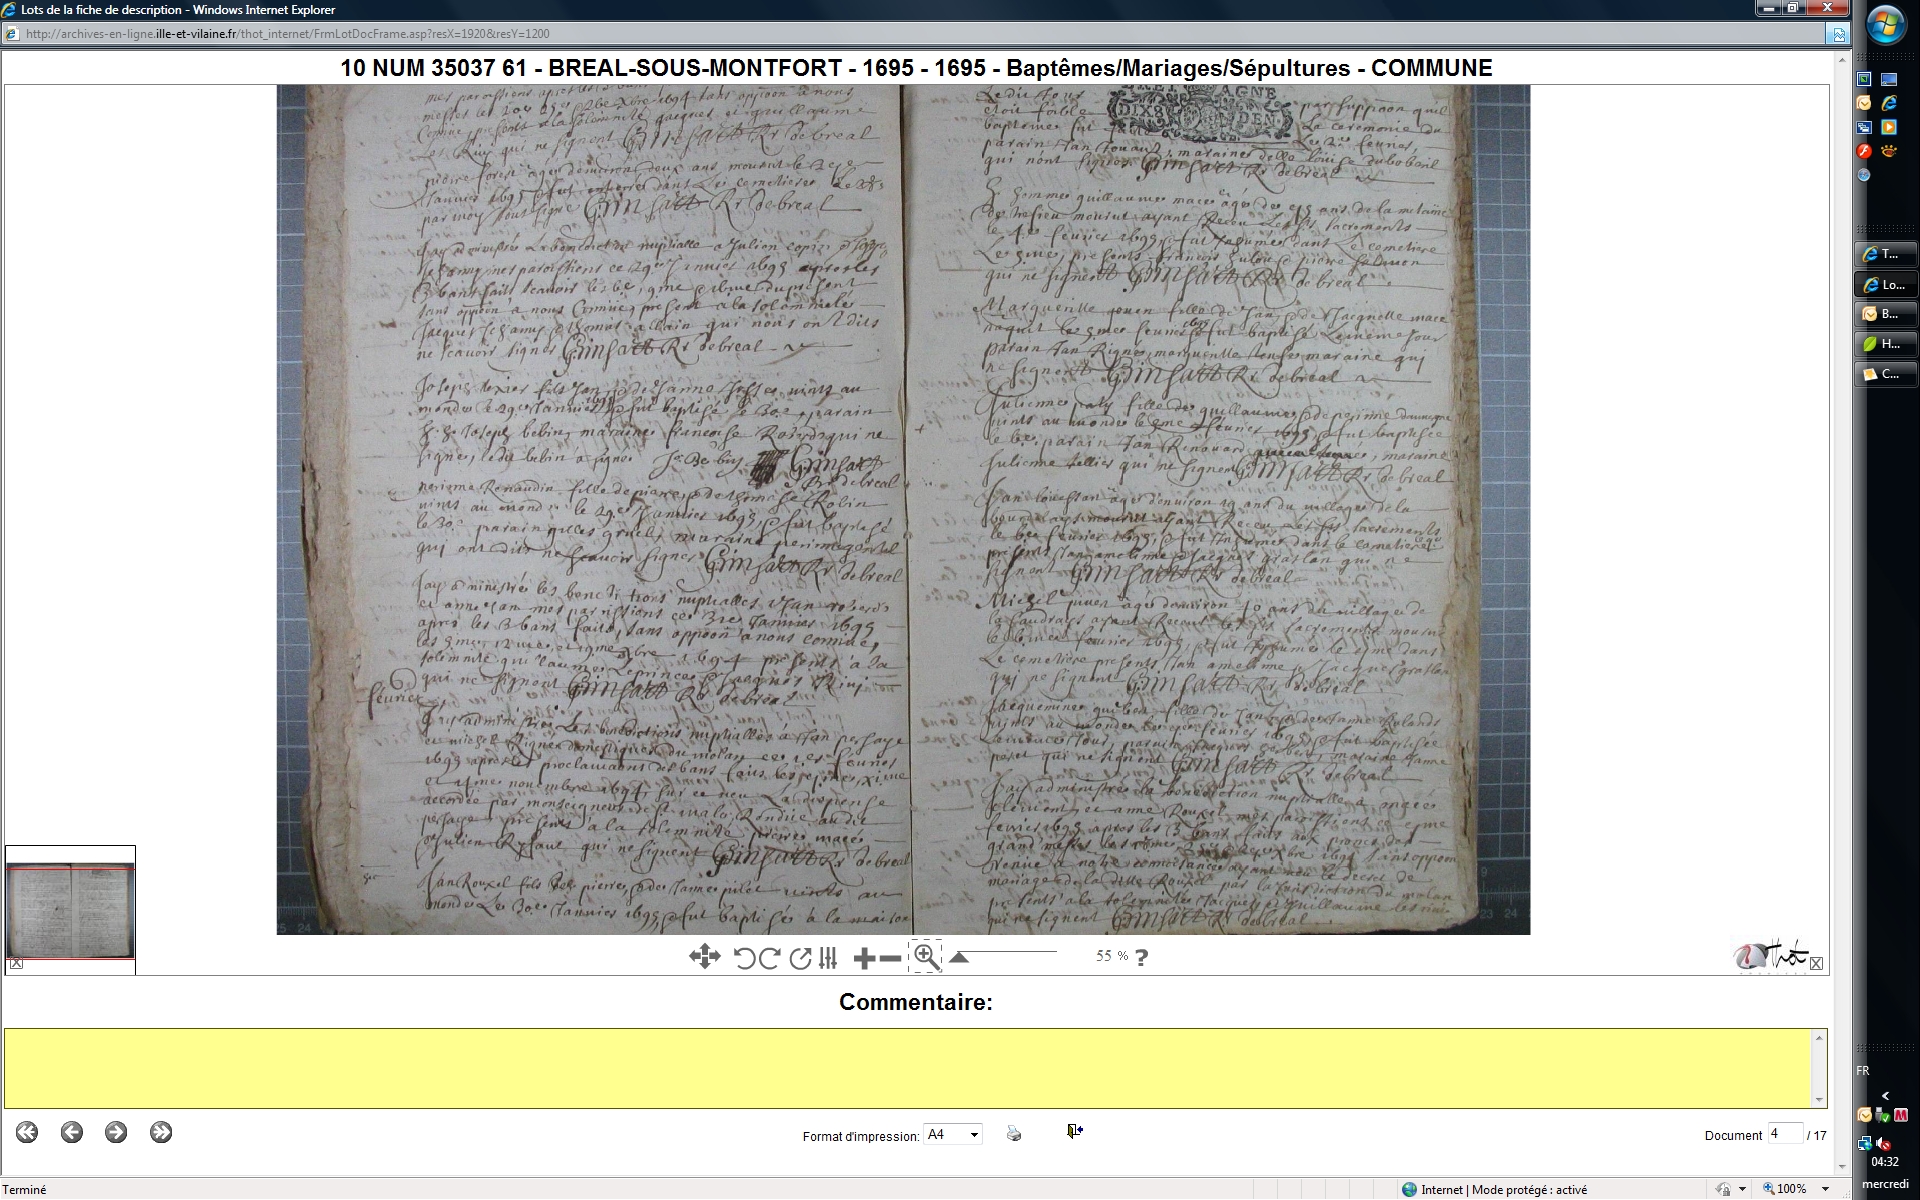
Task: Go to the first document page
Action: pos(27,1132)
